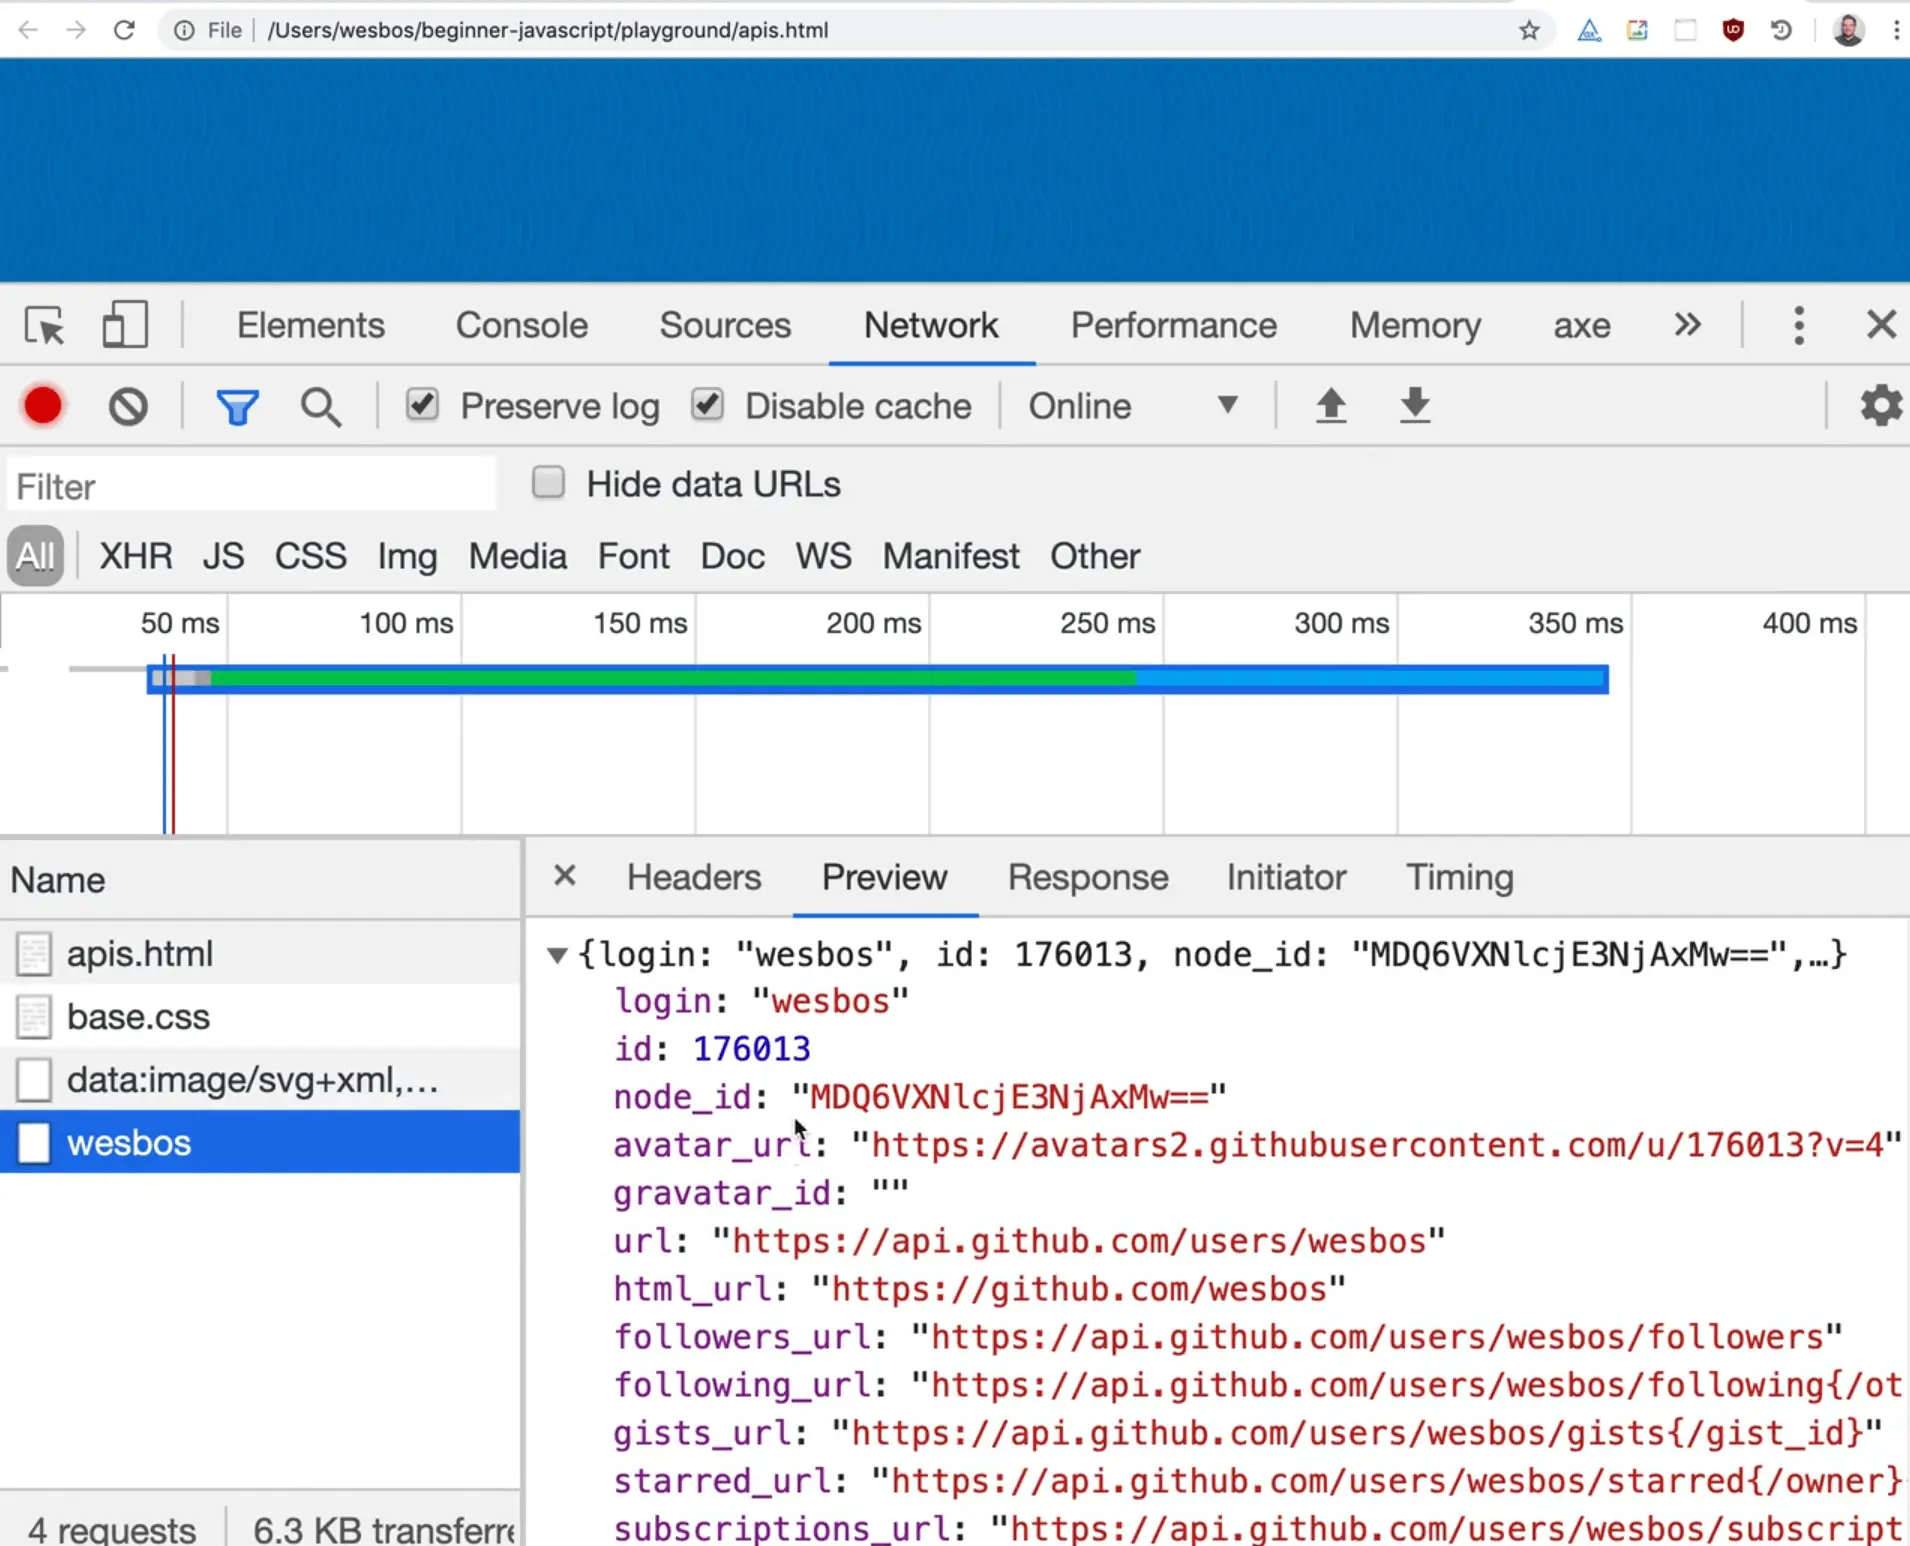Toggle the device toolbar icon
This screenshot has width=1910, height=1546.
coord(125,326)
